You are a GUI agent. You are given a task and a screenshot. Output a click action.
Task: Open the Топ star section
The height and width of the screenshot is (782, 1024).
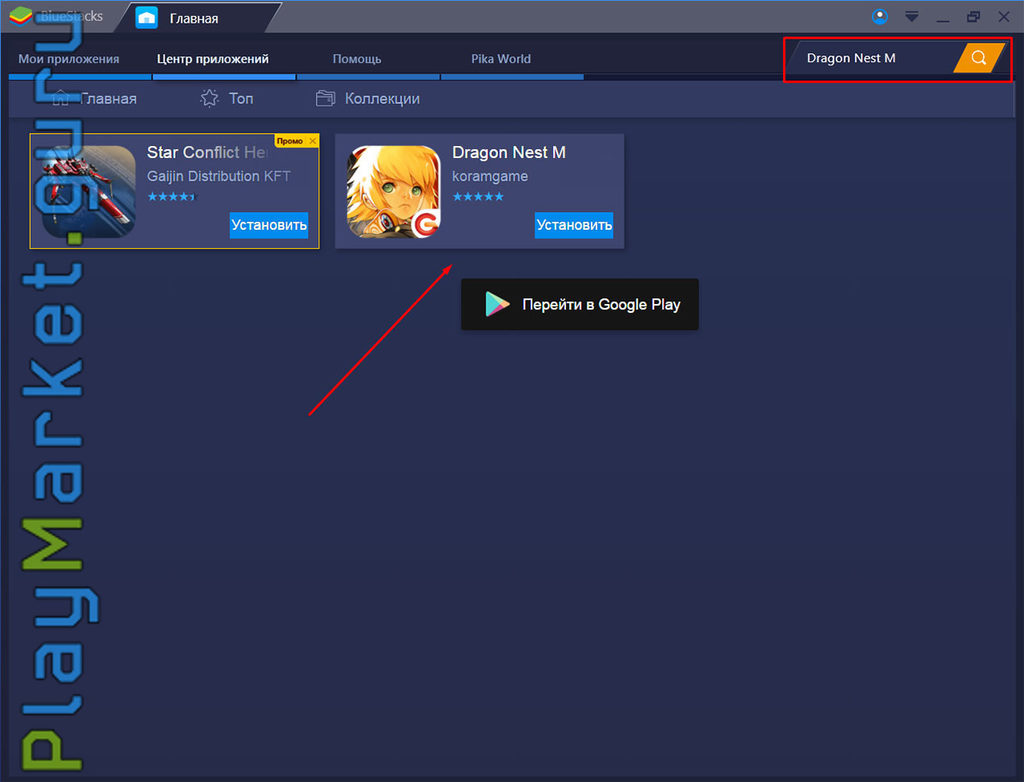[x=227, y=99]
